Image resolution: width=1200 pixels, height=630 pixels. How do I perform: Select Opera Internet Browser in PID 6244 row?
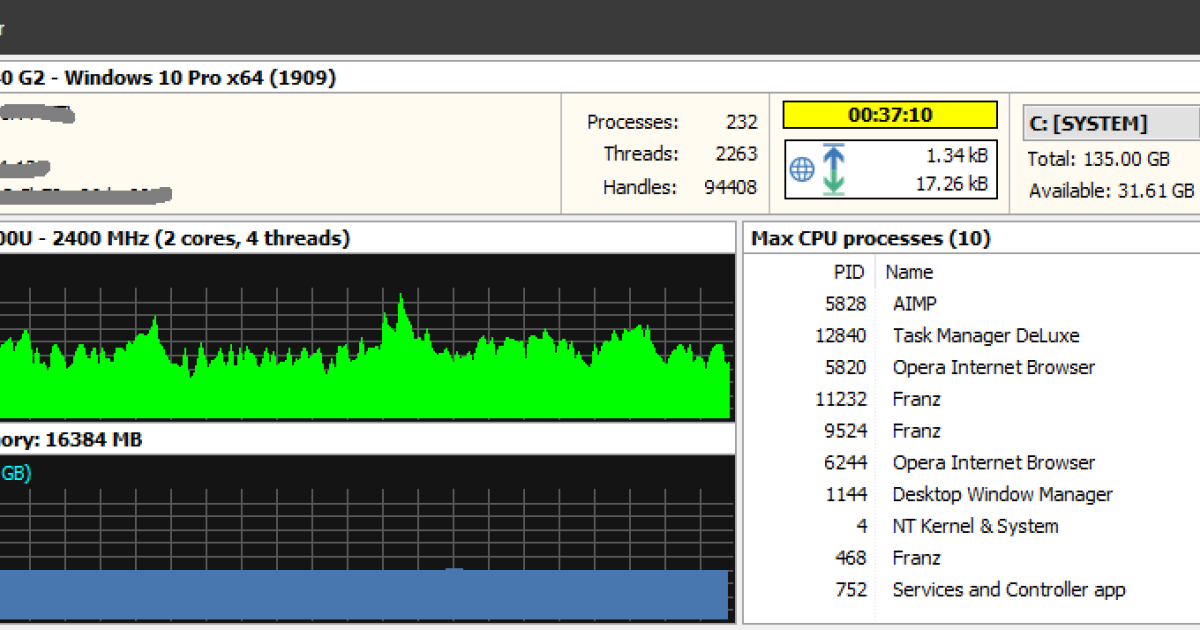(x=994, y=463)
